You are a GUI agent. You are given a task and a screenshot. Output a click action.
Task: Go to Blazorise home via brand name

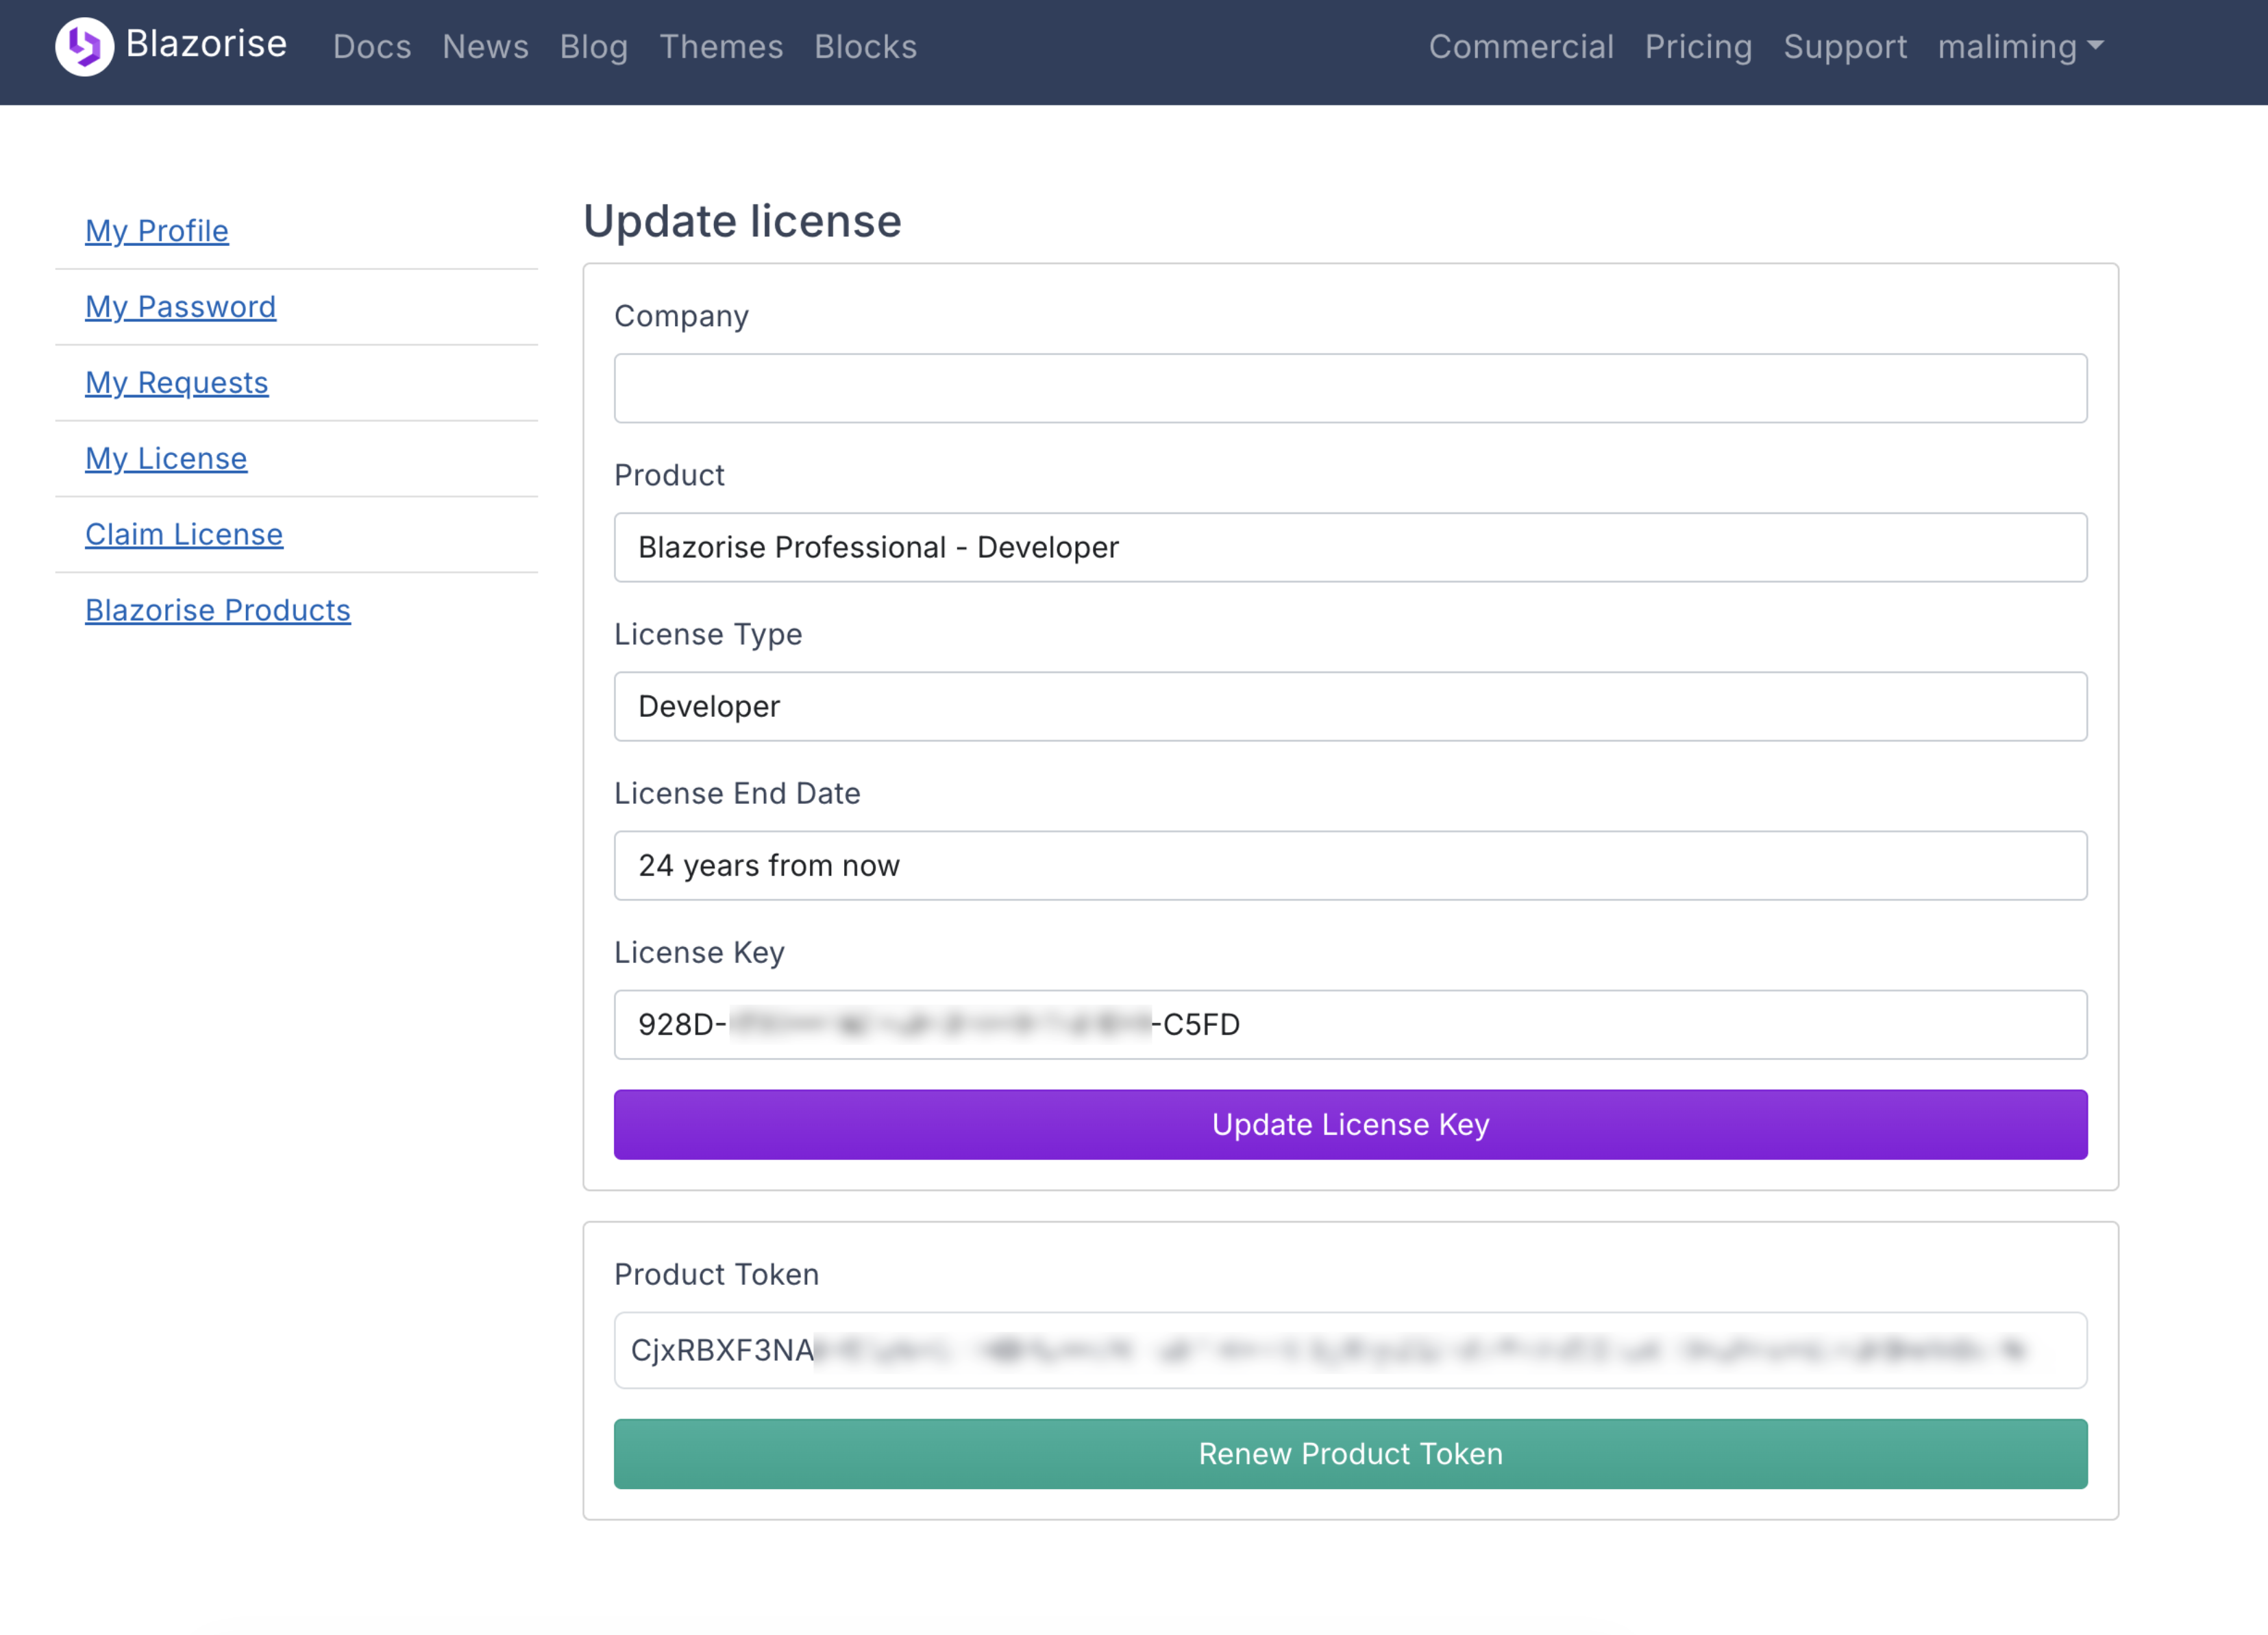[206, 44]
